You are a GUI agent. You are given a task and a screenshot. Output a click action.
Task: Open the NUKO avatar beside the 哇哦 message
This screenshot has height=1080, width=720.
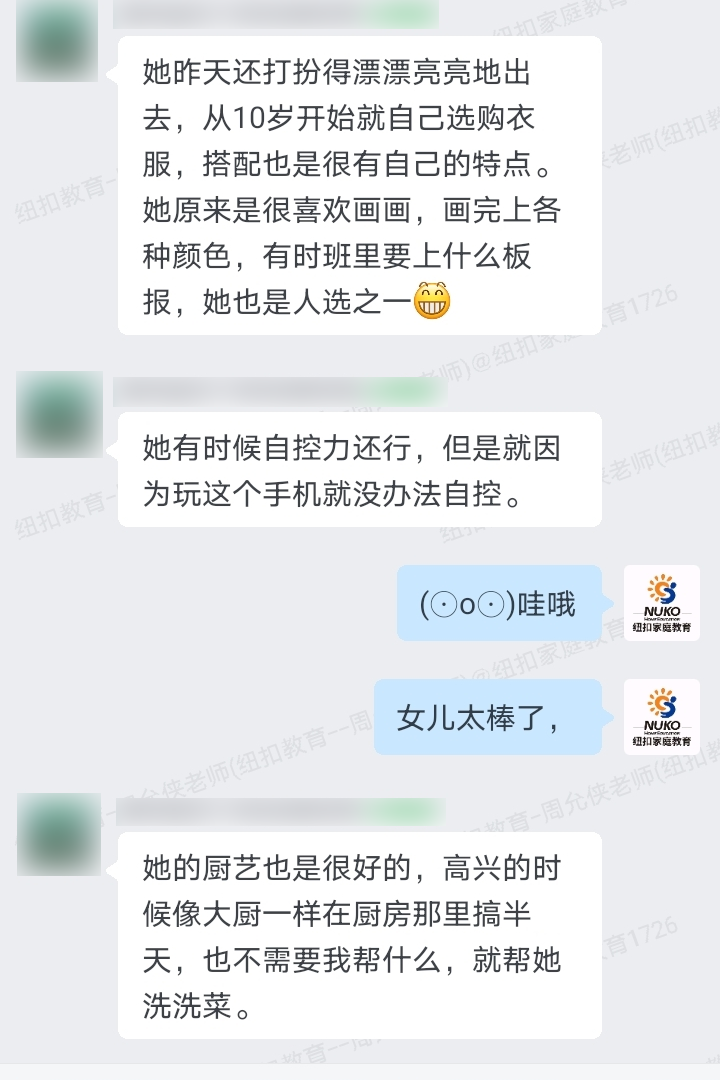point(661,603)
